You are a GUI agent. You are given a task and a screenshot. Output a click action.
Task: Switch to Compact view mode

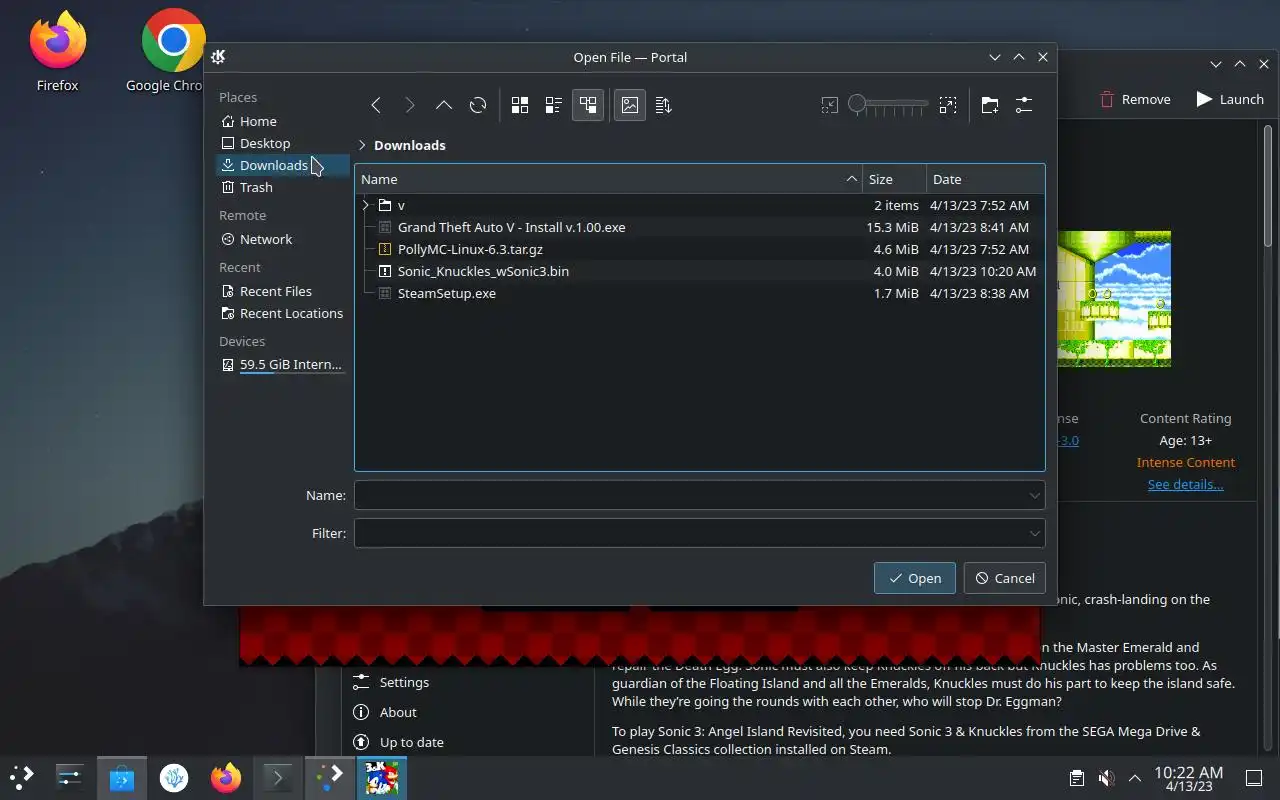[x=554, y=105]
